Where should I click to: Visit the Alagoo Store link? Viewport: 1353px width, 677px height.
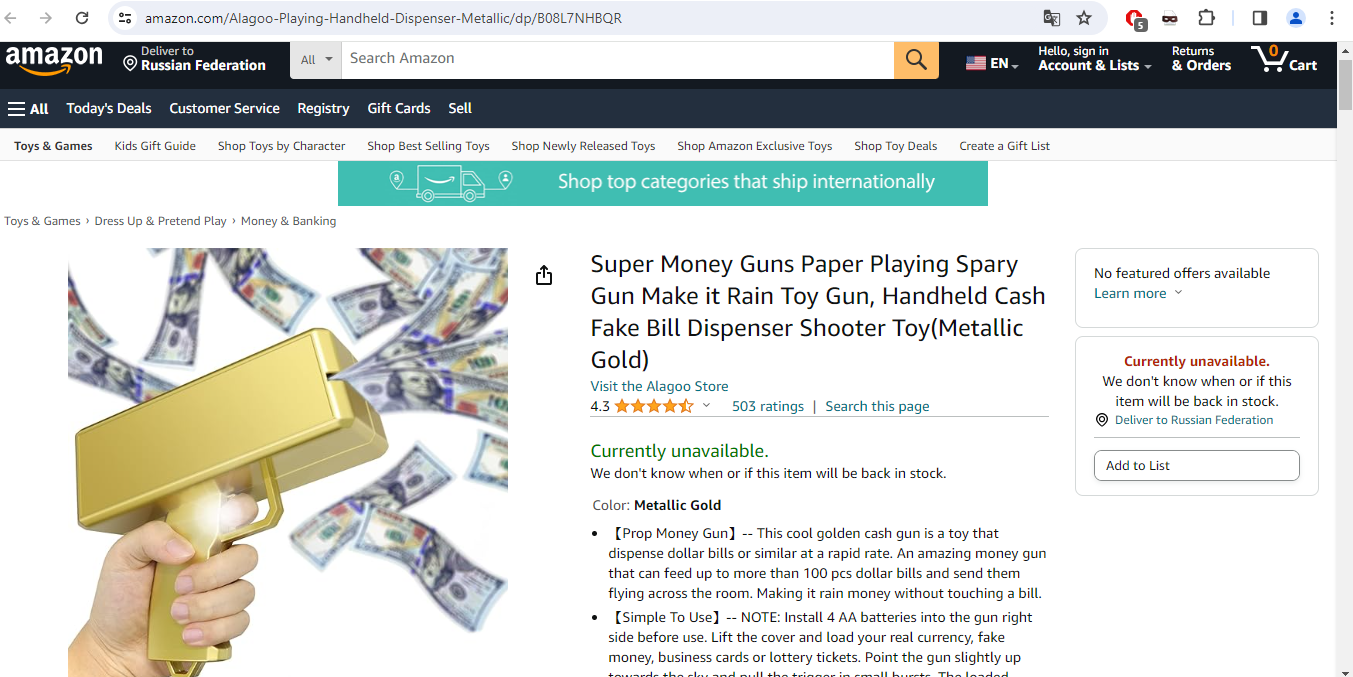pos(659,386)
